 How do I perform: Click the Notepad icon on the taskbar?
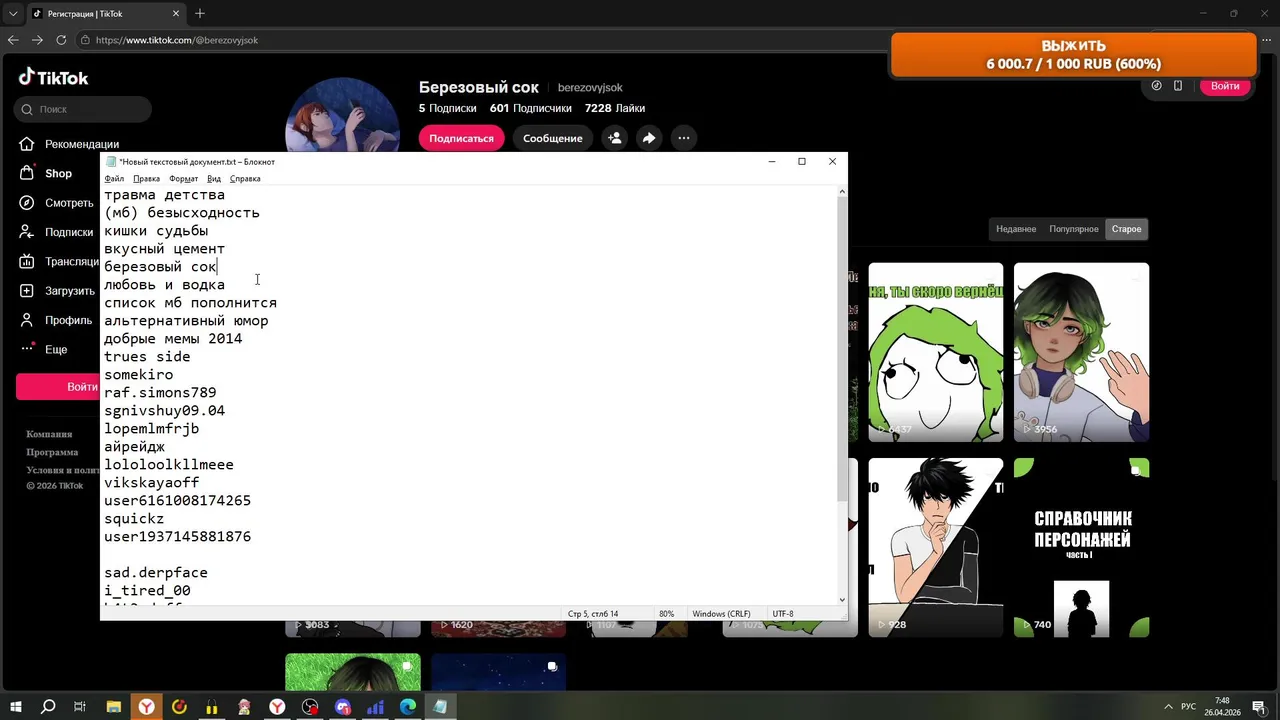pyautogui.click(x=440, y=707)
